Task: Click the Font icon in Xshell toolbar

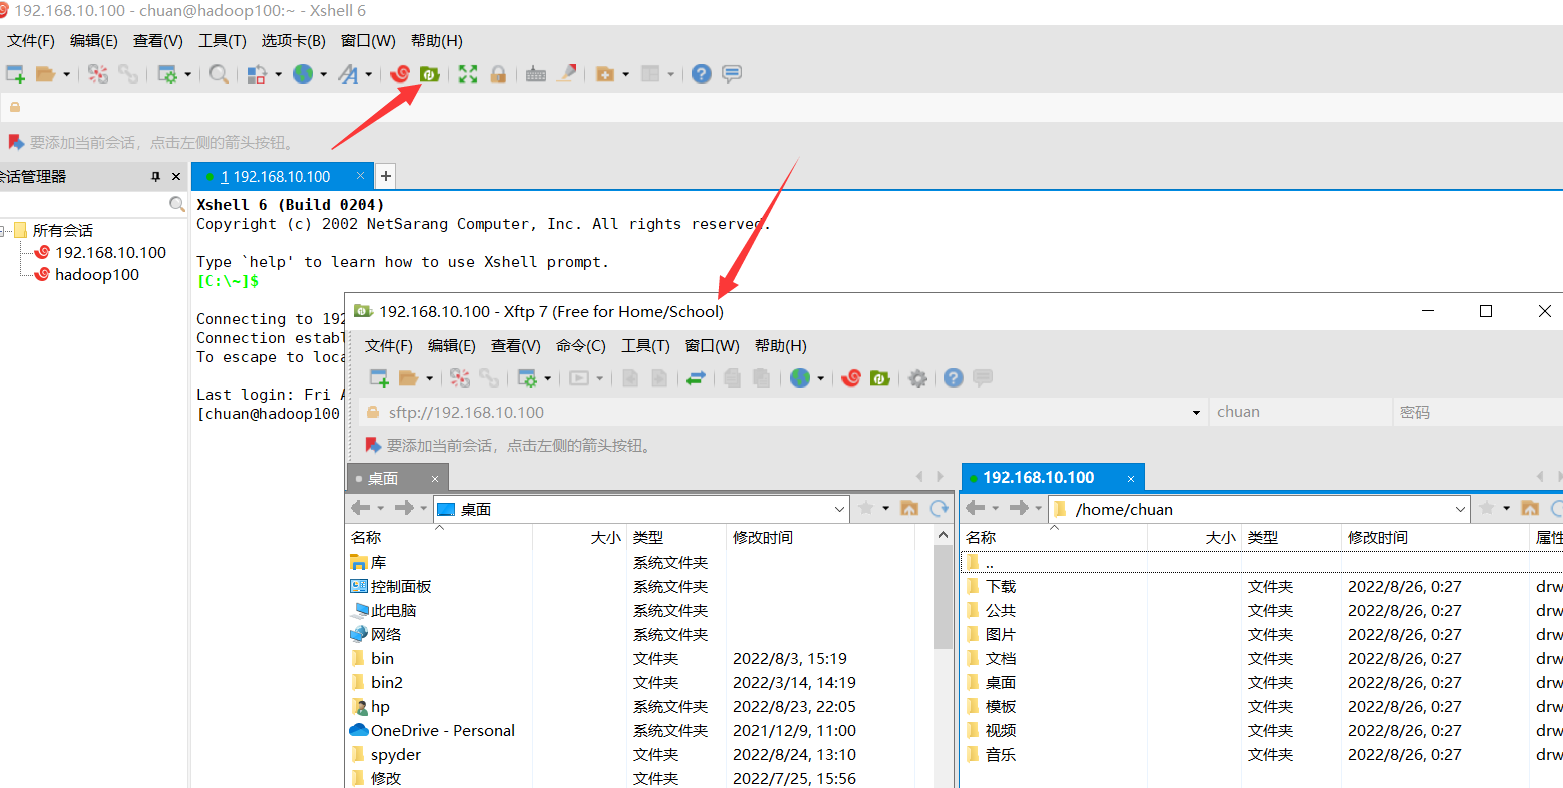Action: 348,74
